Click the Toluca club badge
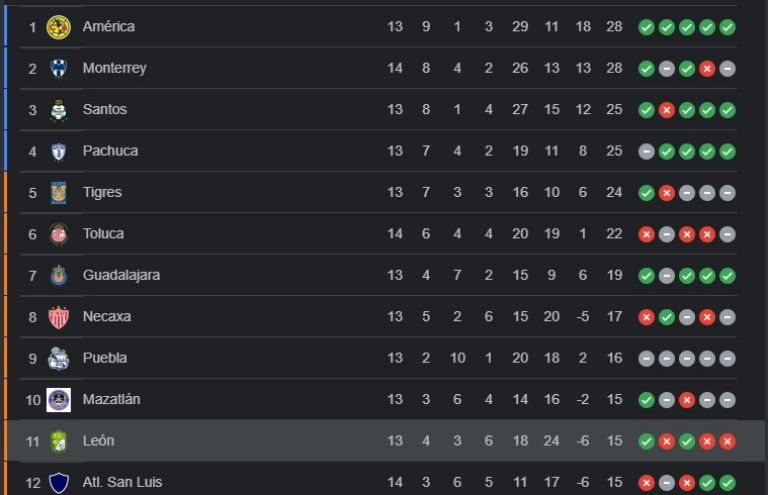Image resolution: width=768 pixels, height=495 pixels. (59, 234)
